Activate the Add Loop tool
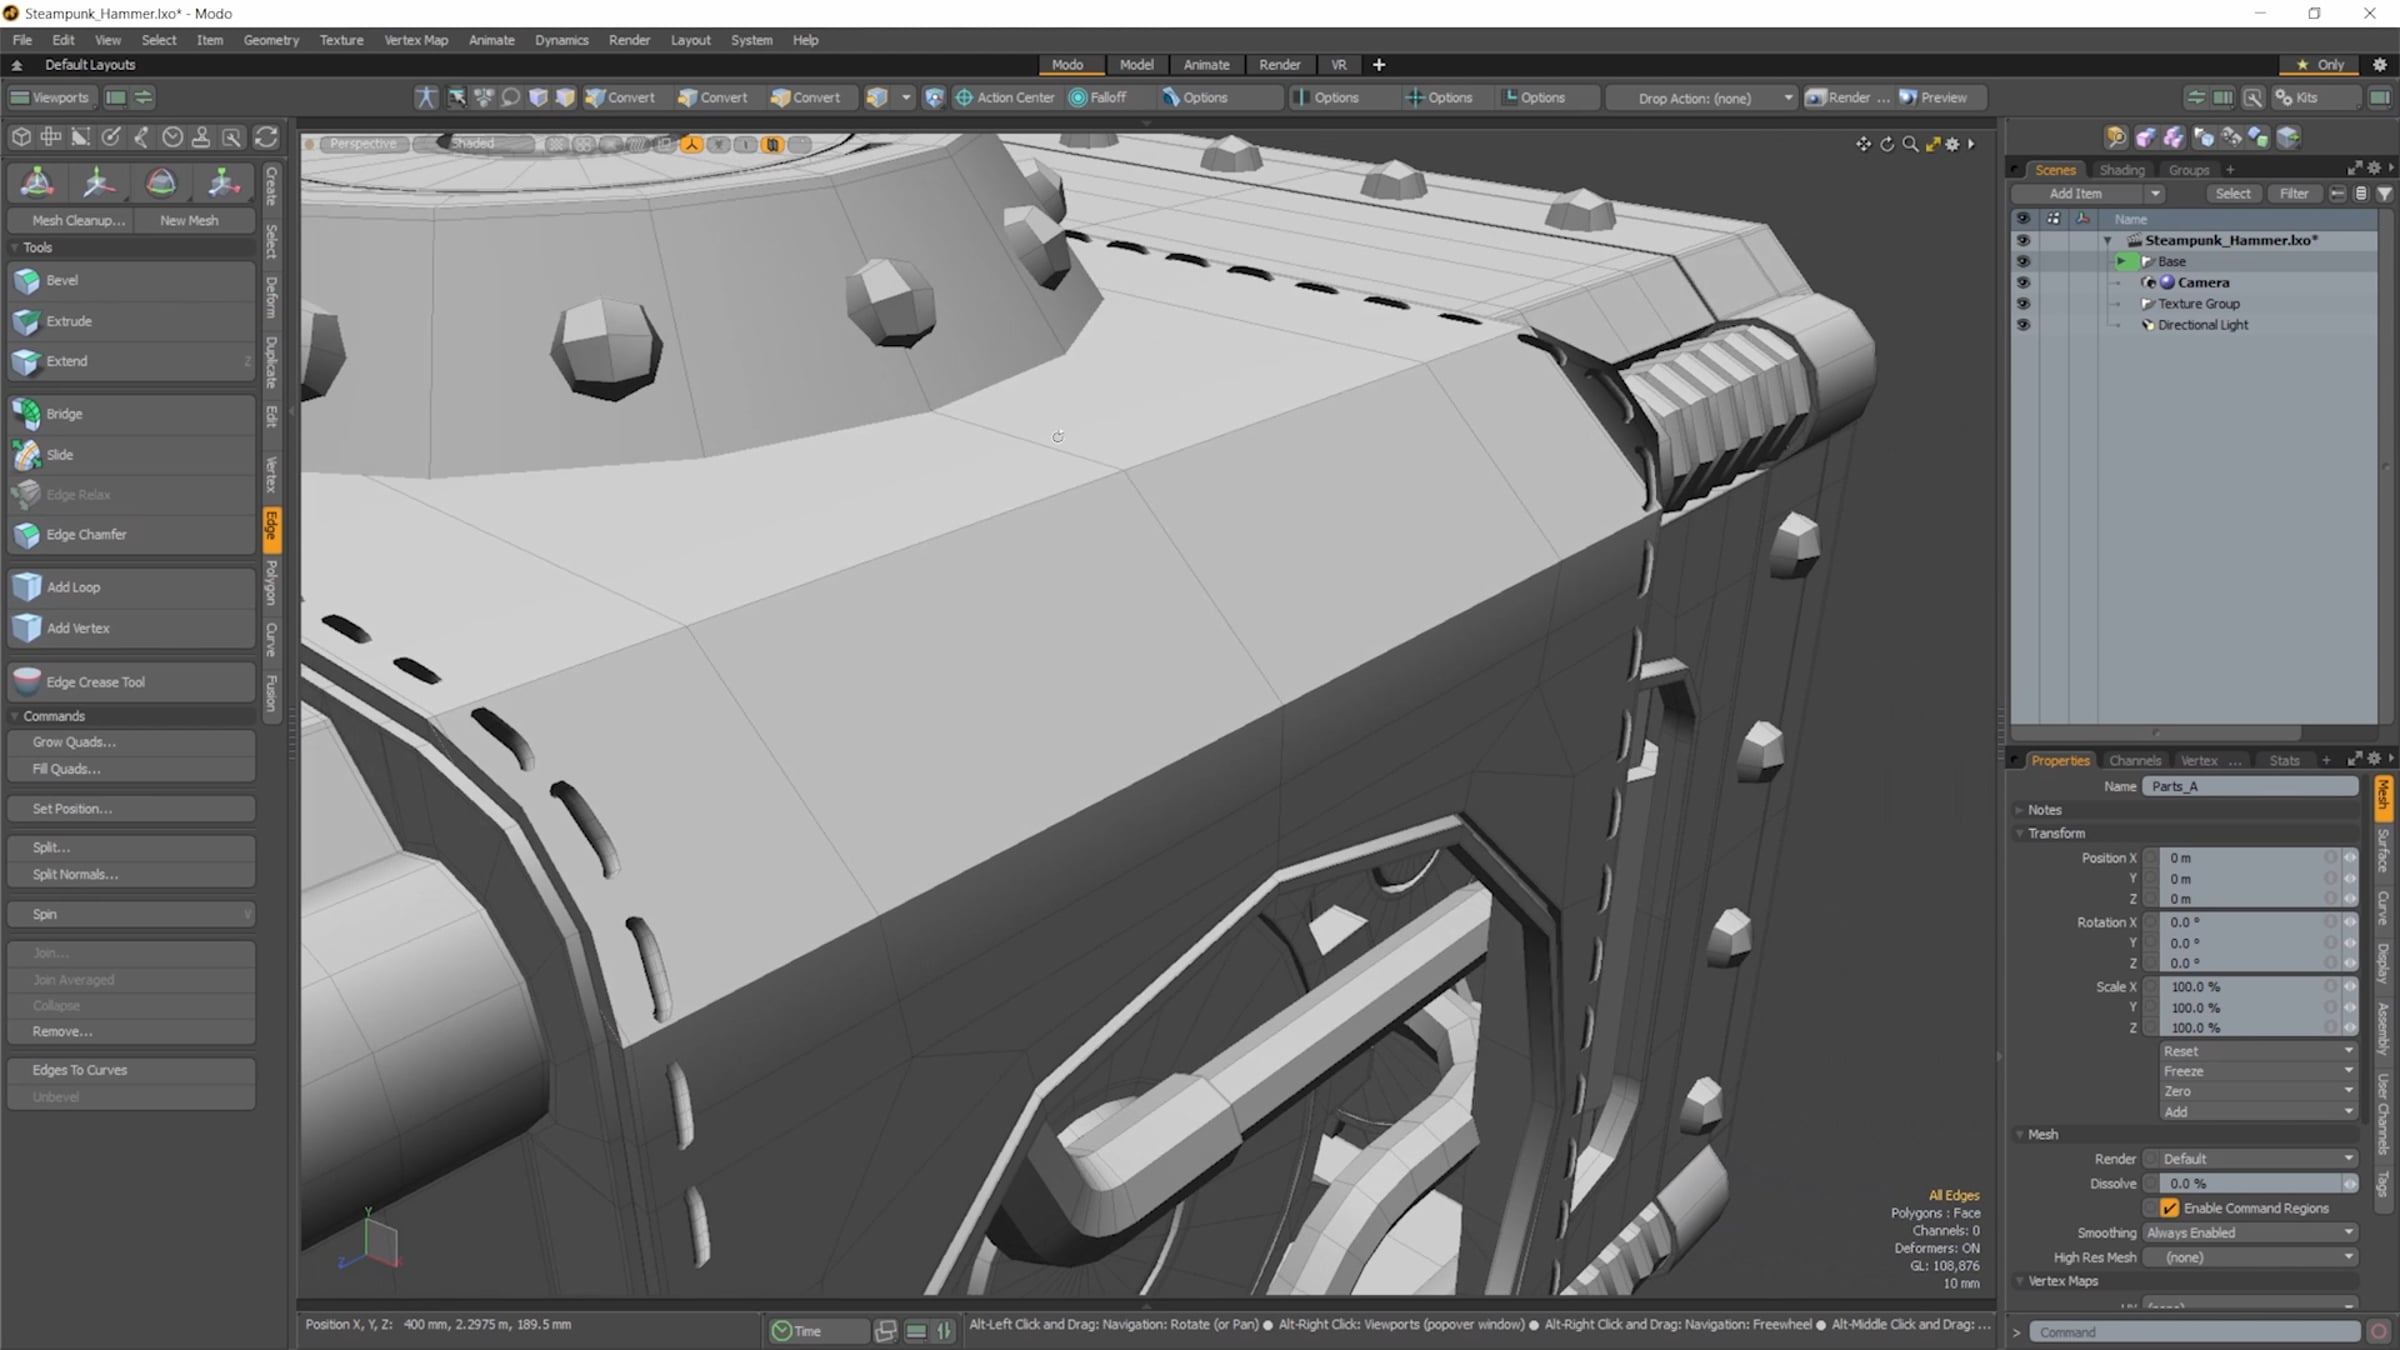 tap(131, 587)
